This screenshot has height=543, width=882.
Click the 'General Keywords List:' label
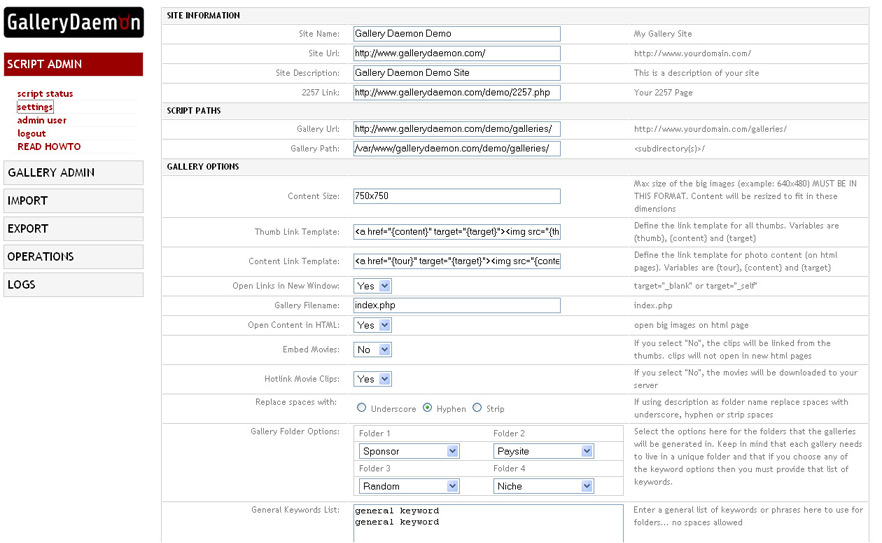[x=295, y=510]
